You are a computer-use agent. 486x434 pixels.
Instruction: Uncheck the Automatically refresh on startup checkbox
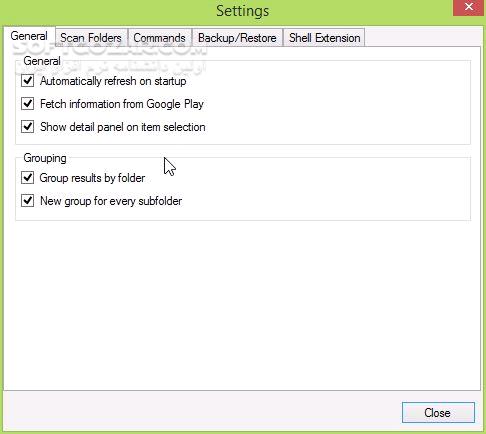(27, 81)
